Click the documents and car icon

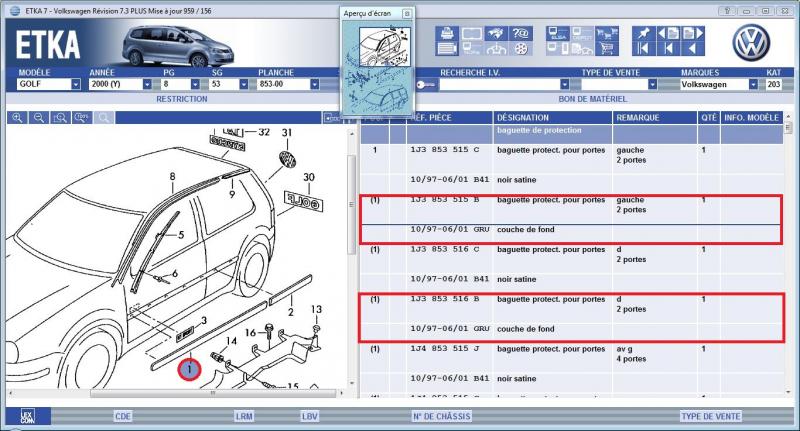click(582, 49)
